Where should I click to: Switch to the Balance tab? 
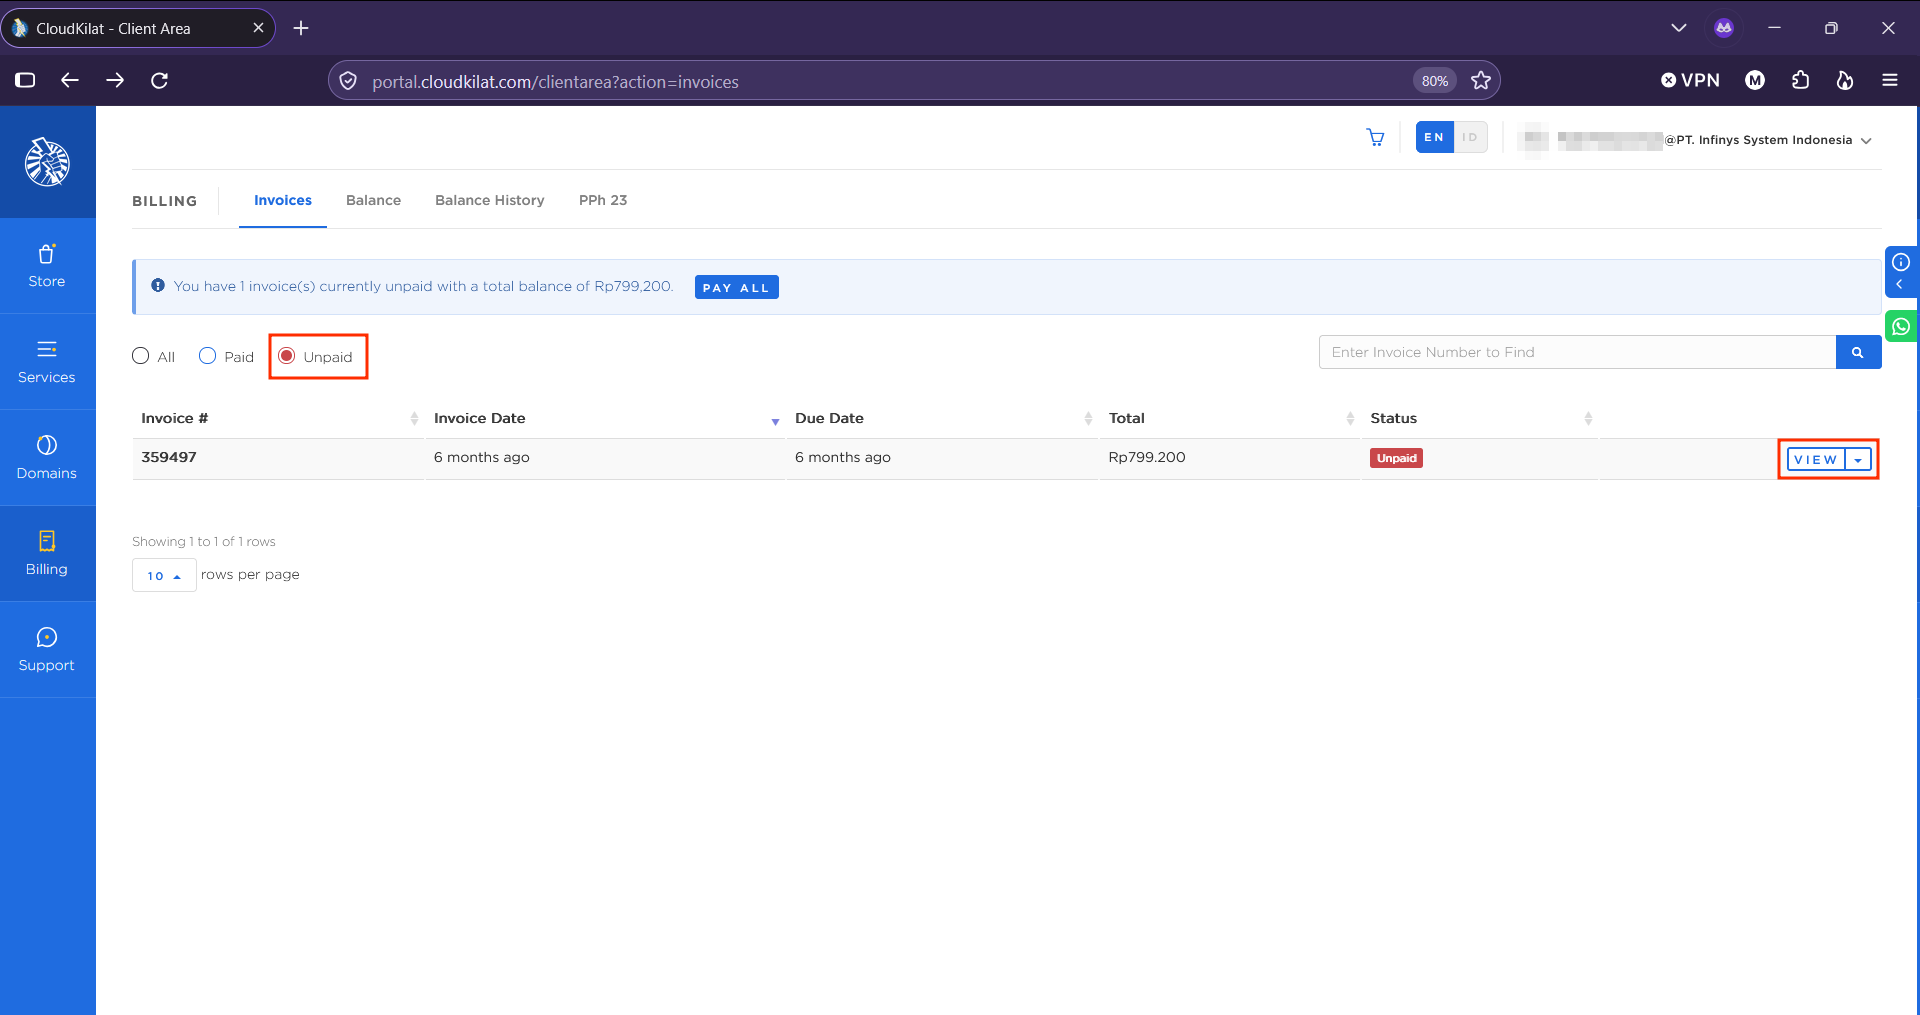pyautogui.click(x=373, y=201)
